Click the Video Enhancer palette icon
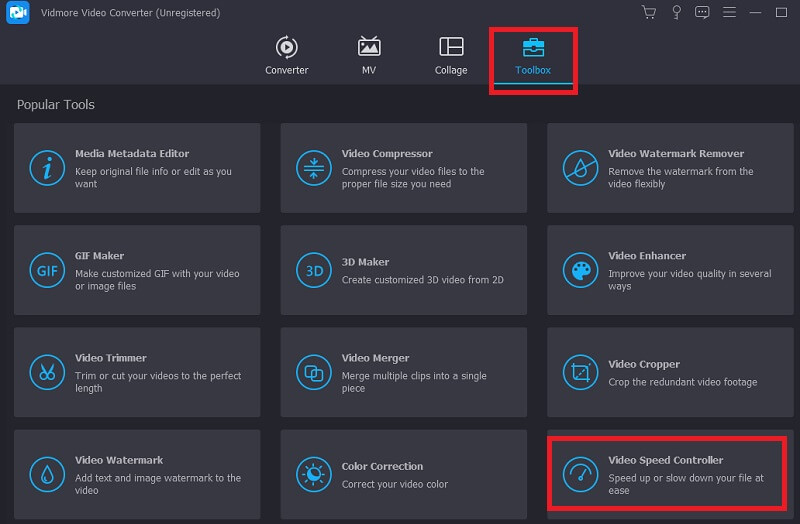Viewport: 800px width, 524px height. coord(580,270)
